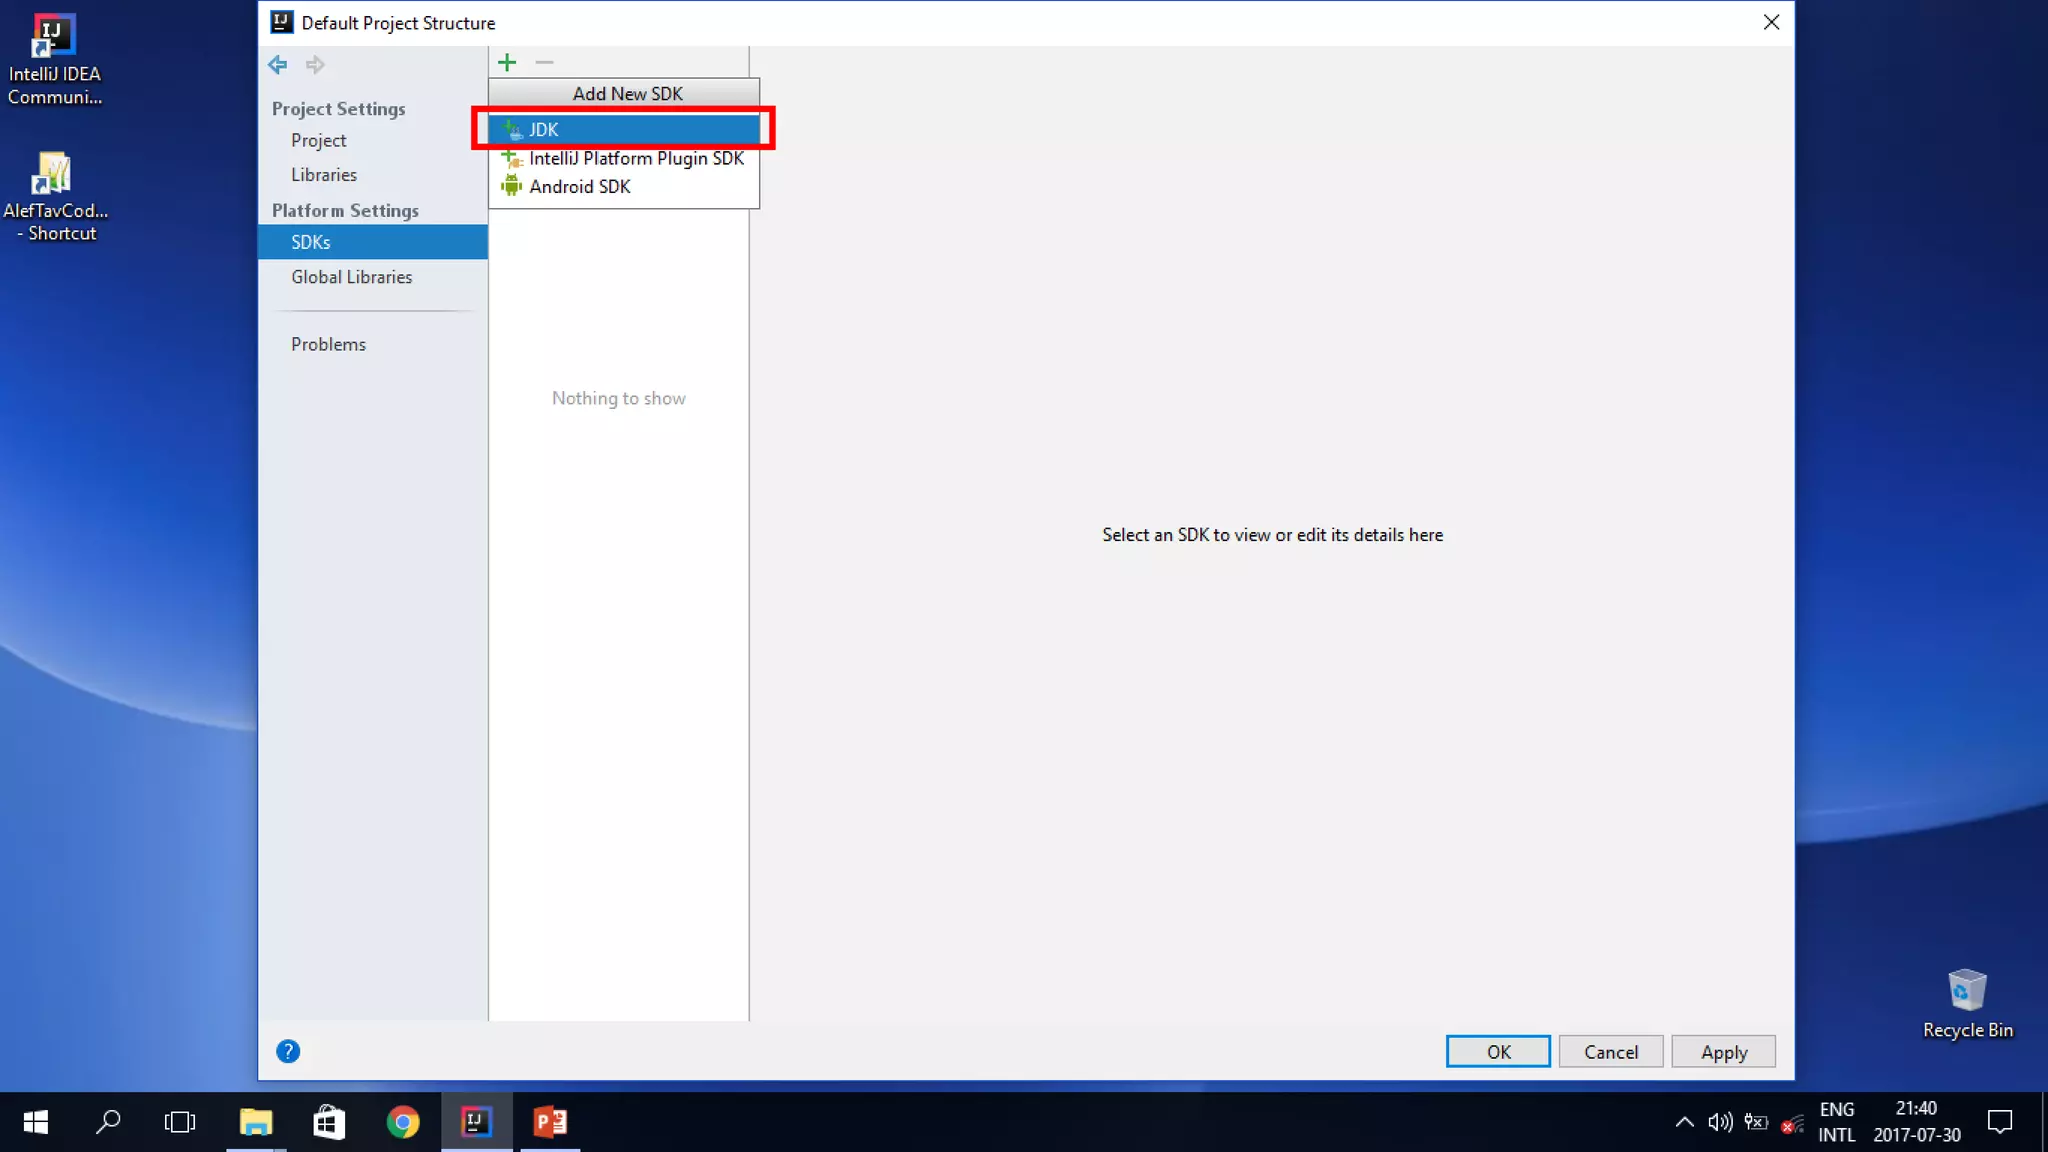Click the Project Settings heading
The width and height of the screenshot is (2048, 1152).
(339, 109)
